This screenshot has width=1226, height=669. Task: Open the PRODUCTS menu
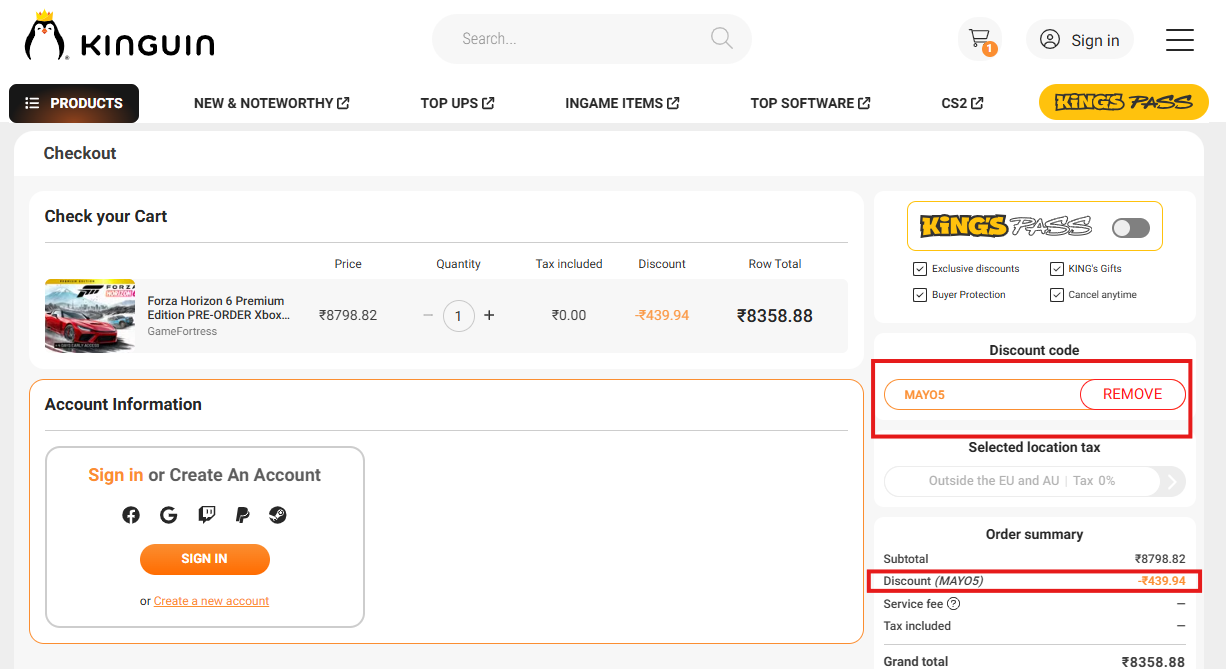click(74, 103)
